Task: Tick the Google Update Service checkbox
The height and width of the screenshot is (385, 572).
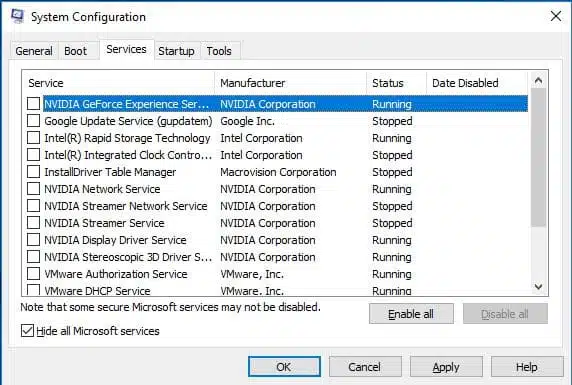Action: [33, 121]
